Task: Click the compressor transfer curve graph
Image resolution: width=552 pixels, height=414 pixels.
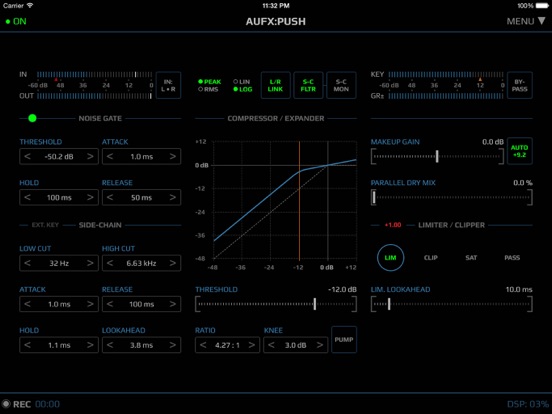Action: (285, 200)
